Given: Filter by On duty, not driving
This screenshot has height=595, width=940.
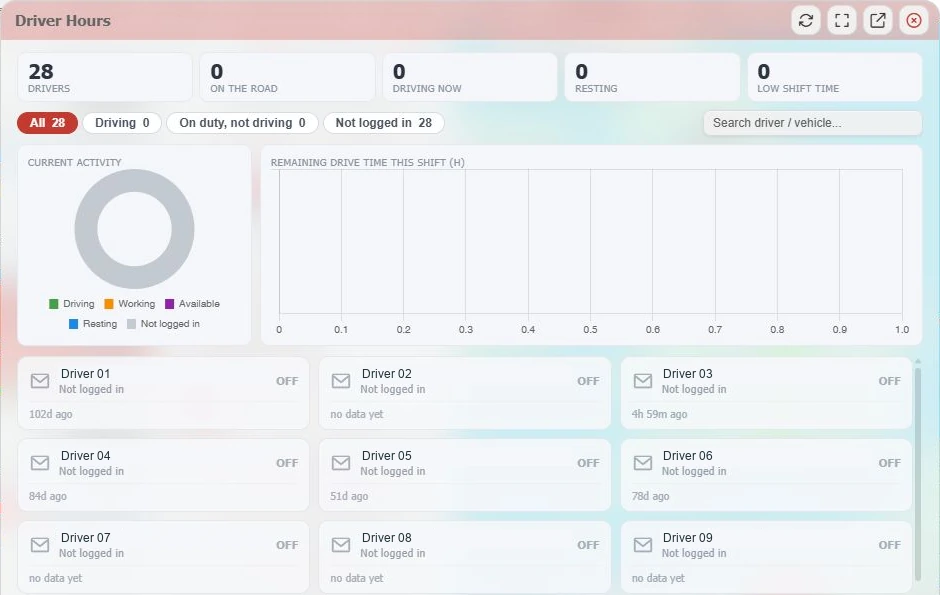Looking at the screenshot, I should [x=242, y=123].
